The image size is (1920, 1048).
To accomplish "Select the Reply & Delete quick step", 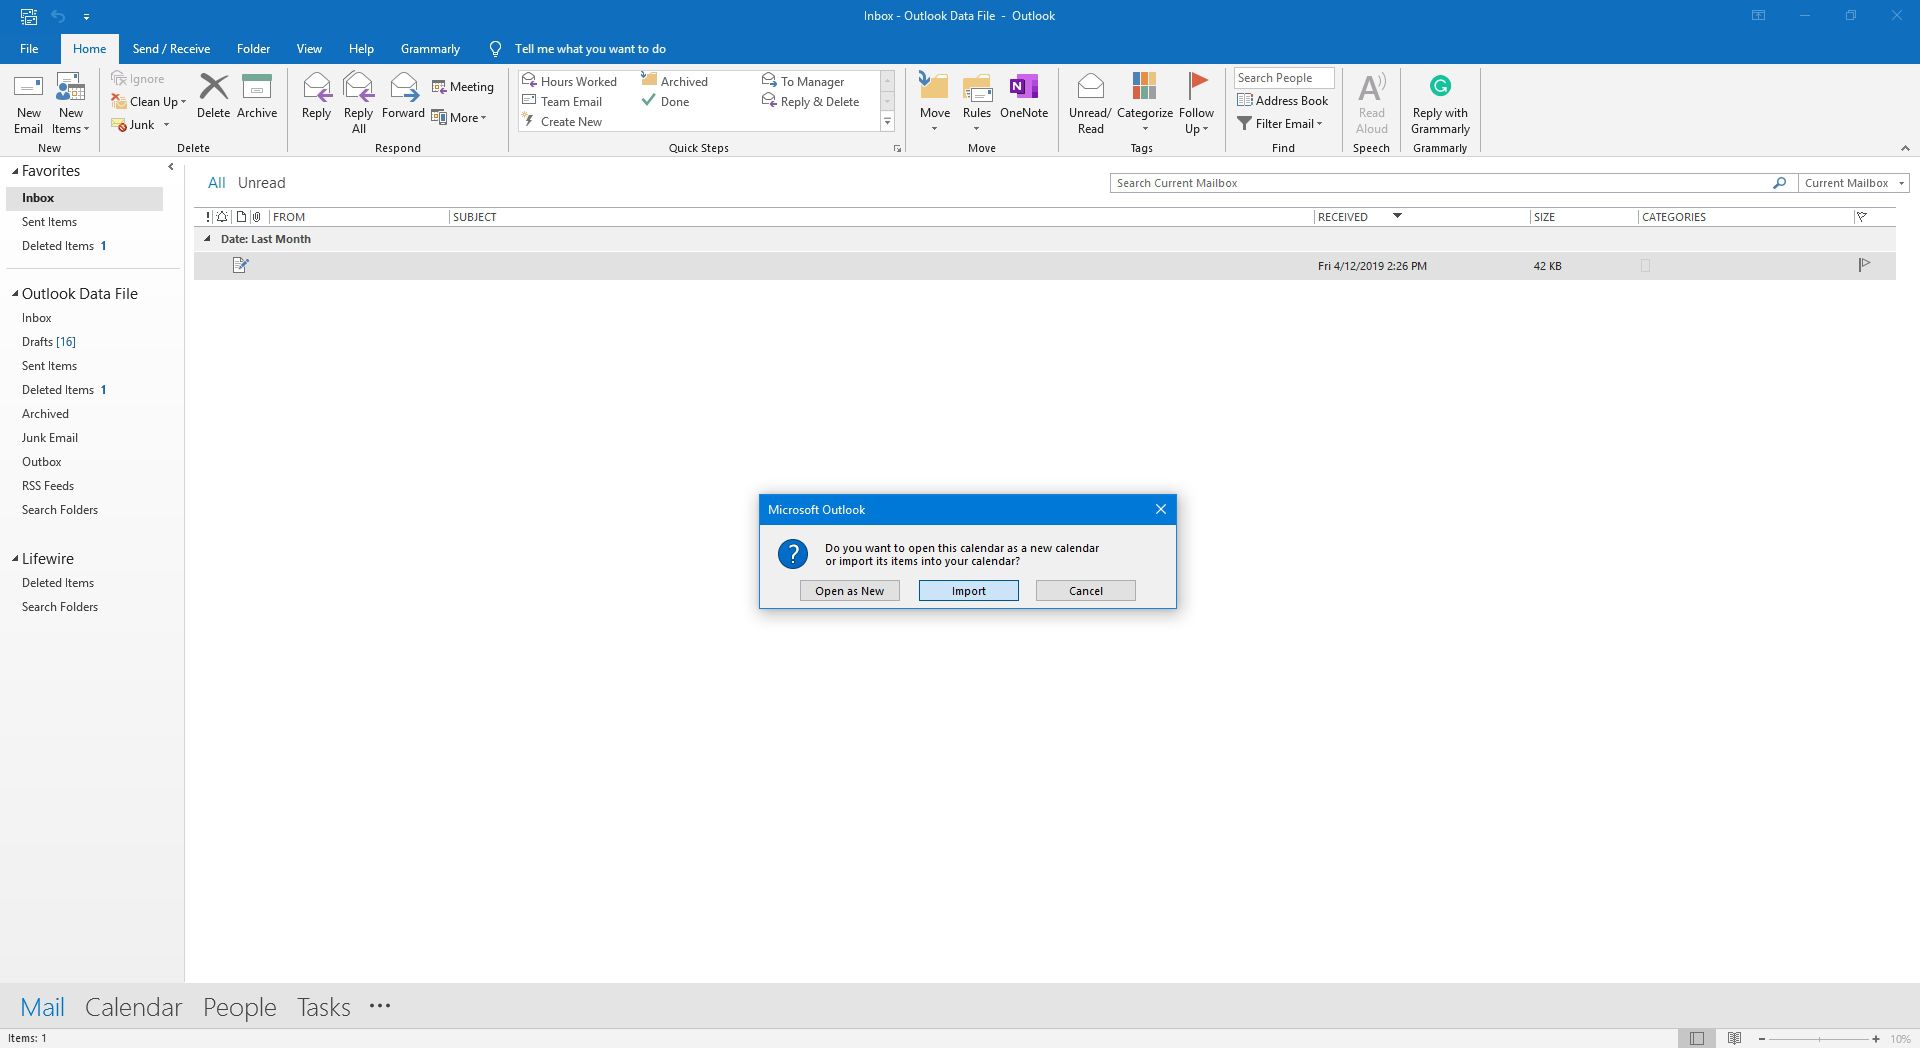I will pos(811,101).
